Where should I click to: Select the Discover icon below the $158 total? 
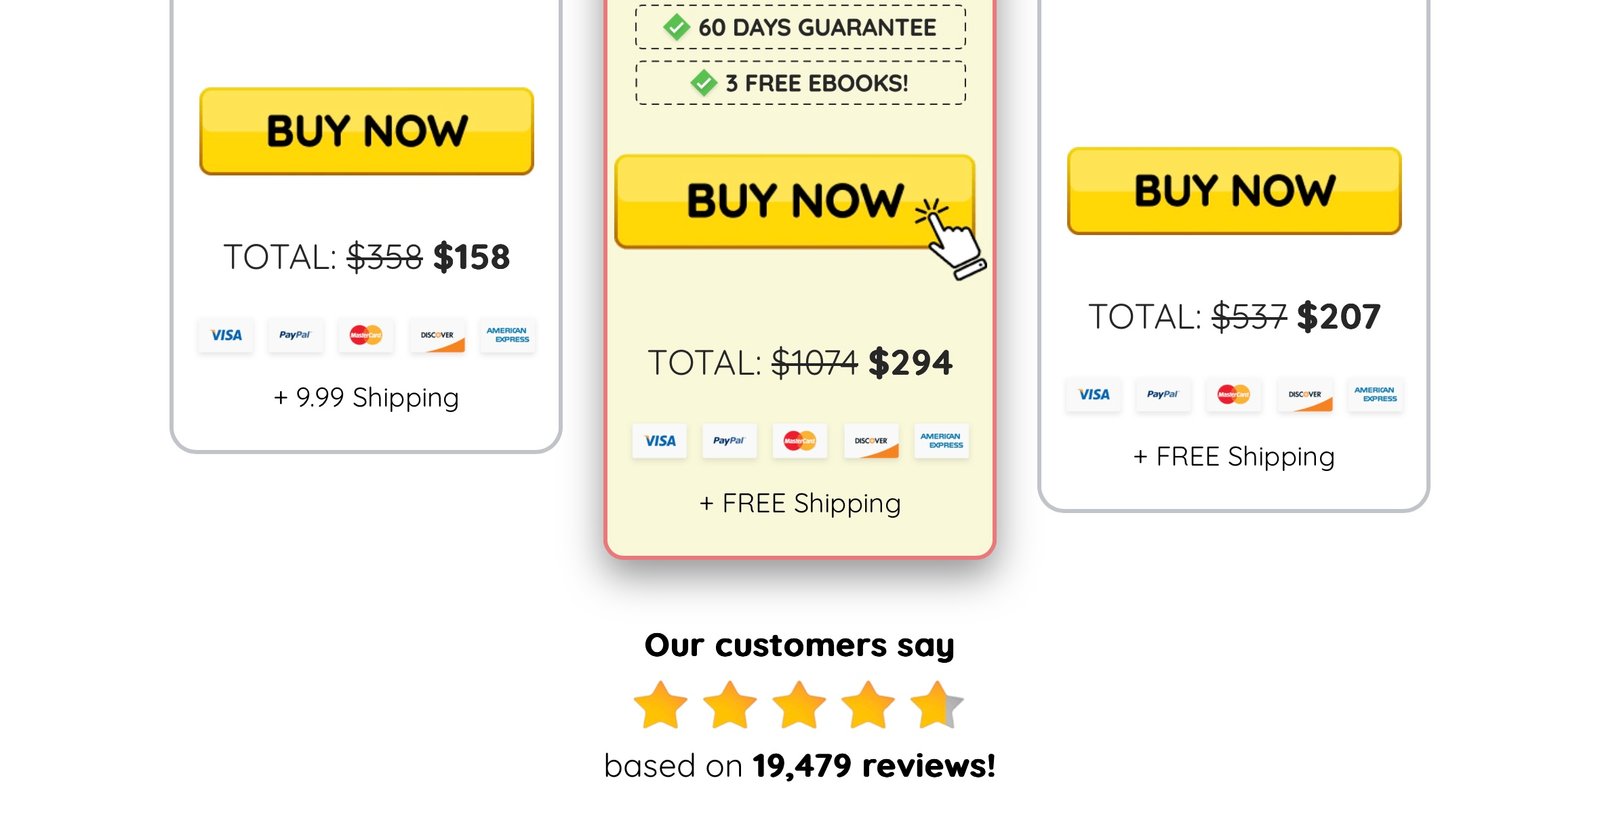[x=437, y=336]
